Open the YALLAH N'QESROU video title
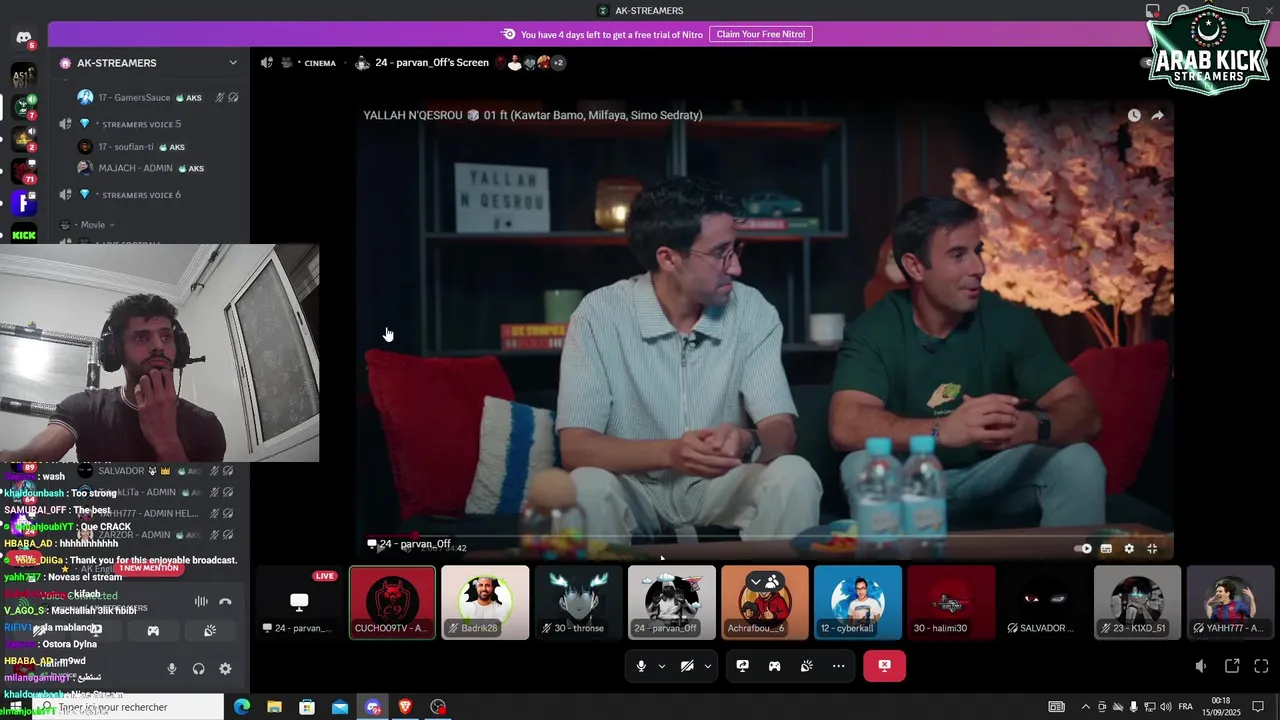This screenshot has width=1280, height=720. [532, 115]
